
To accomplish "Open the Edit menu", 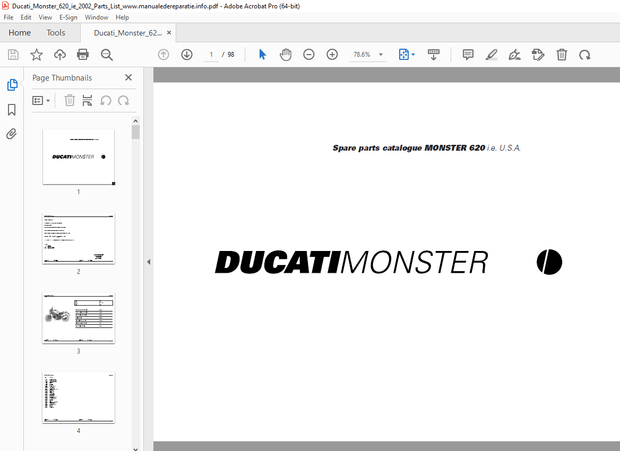I will point(26,17).
